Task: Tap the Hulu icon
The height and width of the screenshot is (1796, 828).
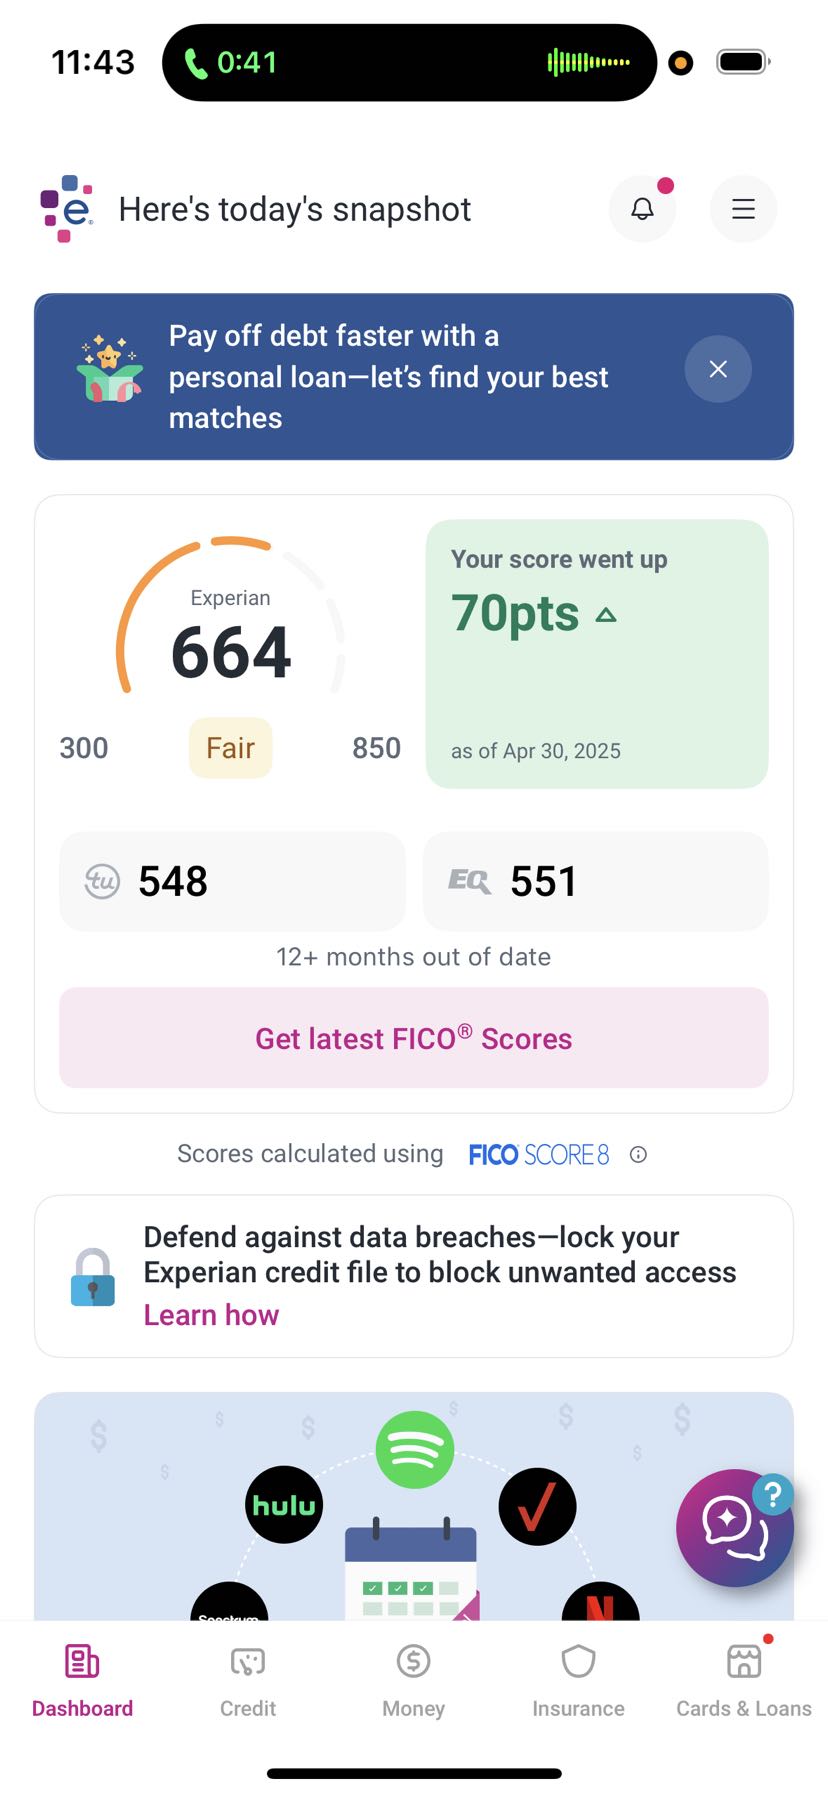Action: 284,1505
